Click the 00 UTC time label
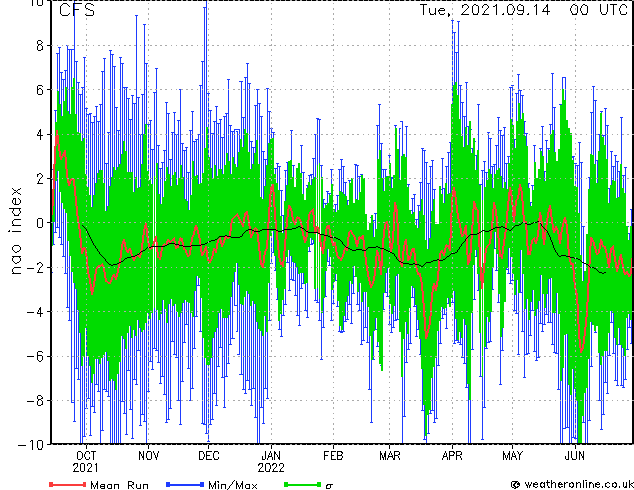The image size is (634, 490). (x=598, y=10)
